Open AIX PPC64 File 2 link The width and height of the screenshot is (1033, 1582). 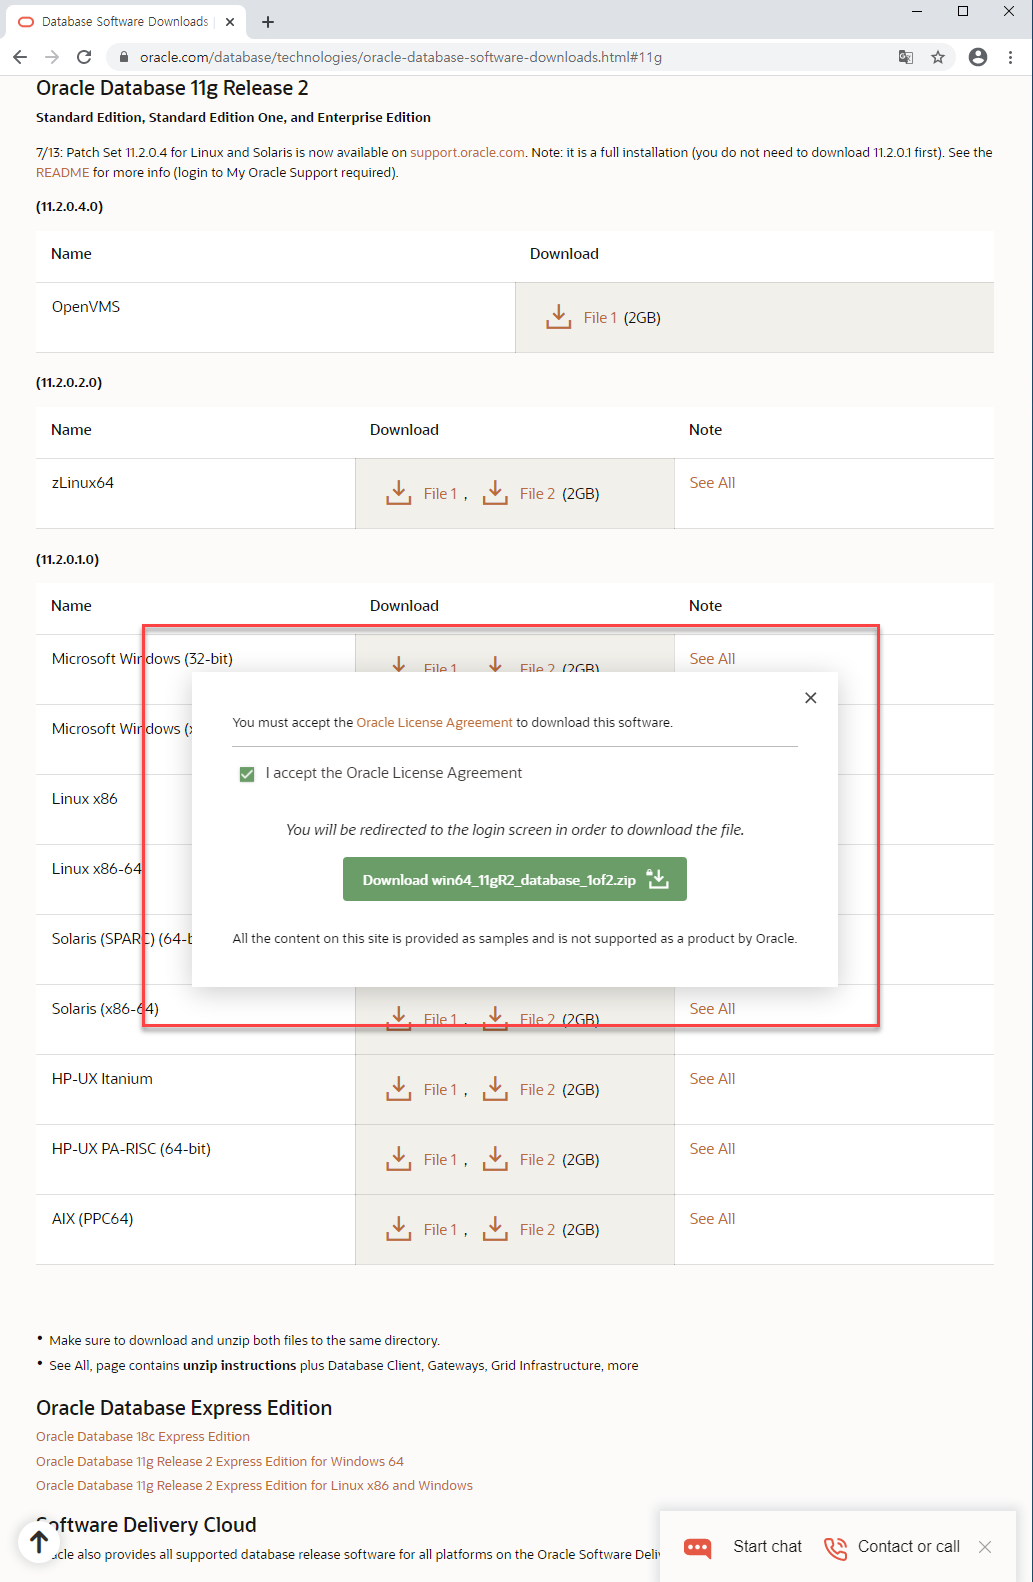point(537,1230)
